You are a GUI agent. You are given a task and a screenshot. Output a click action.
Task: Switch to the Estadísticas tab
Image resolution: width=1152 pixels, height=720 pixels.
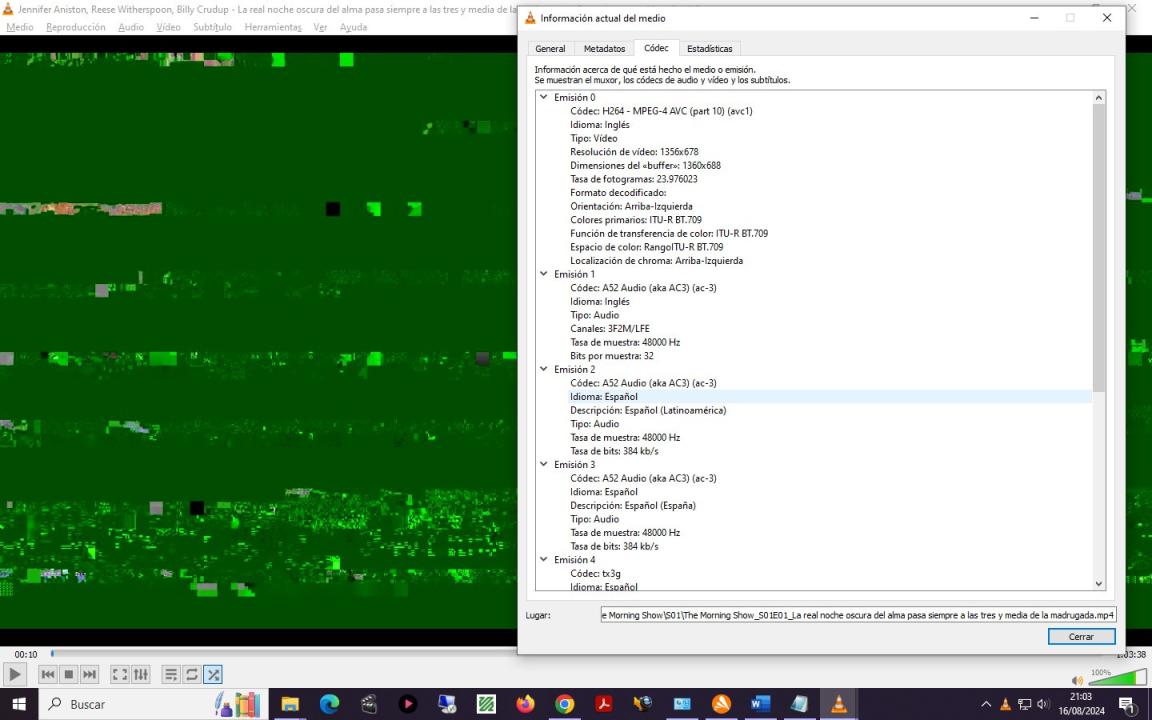[x=710, y=48]
